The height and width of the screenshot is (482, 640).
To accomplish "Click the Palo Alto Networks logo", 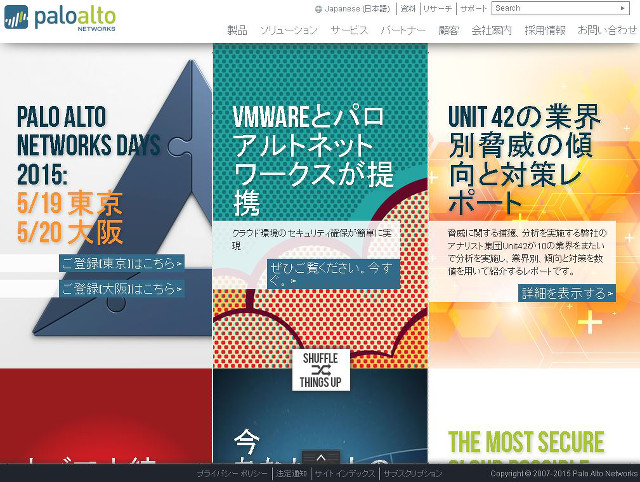I will click(60, 18).
